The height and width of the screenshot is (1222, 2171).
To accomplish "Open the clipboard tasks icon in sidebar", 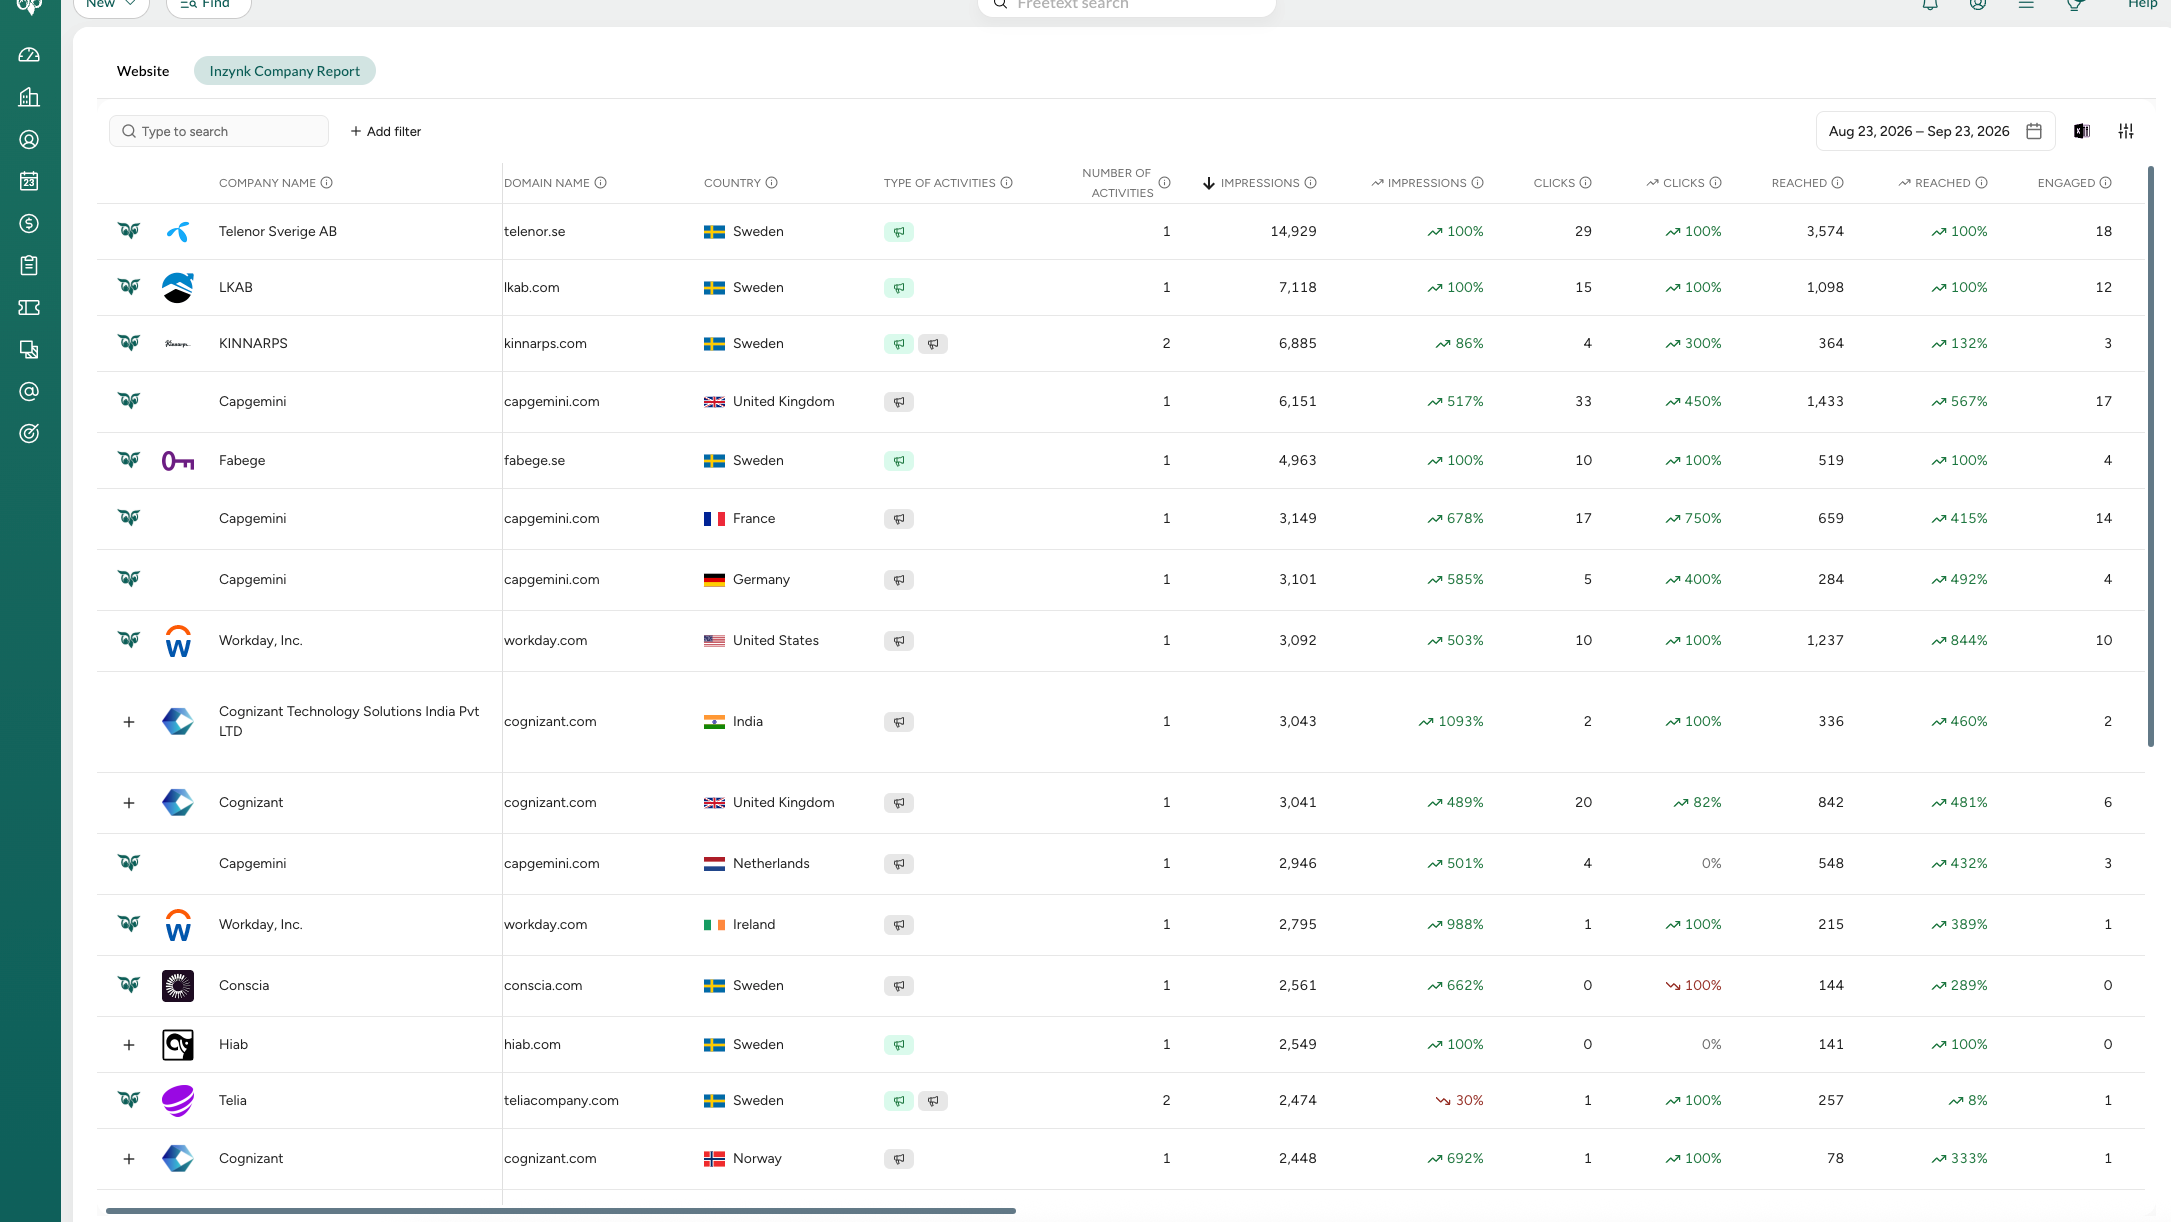I will click(29, 265).
